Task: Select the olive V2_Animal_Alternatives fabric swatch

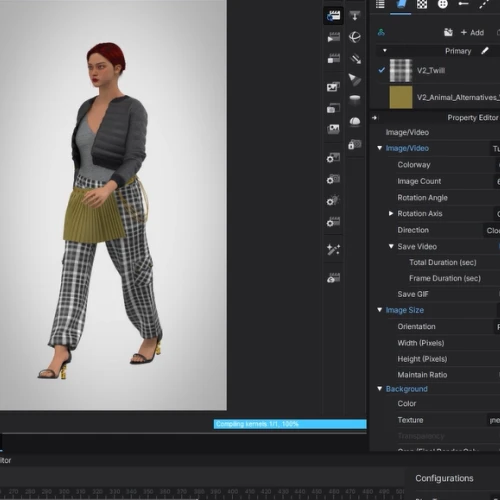Action: (401, 97)
